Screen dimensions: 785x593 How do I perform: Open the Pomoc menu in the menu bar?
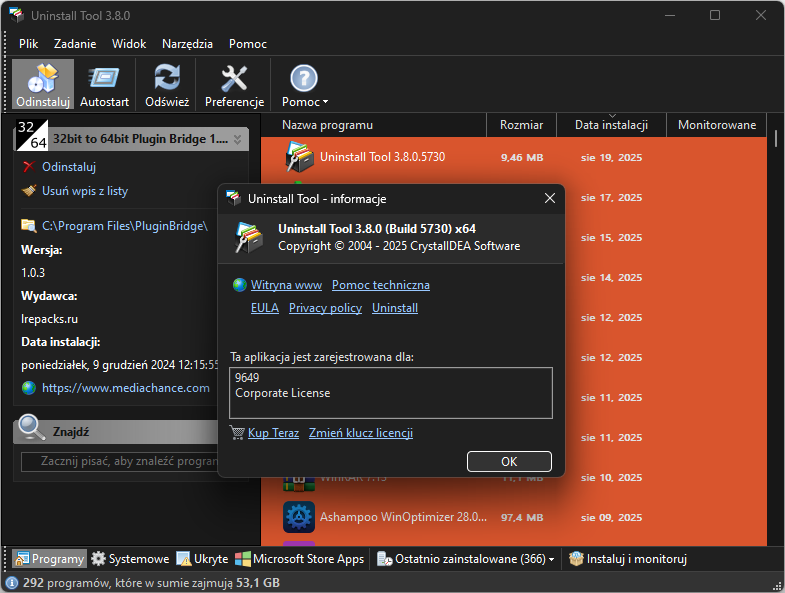click(x=248, y=44)
